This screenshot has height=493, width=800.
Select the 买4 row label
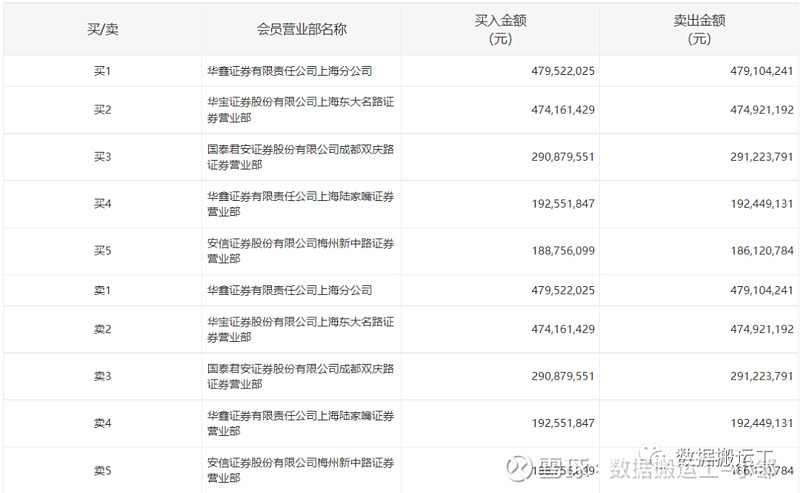(x=103, y=204)
